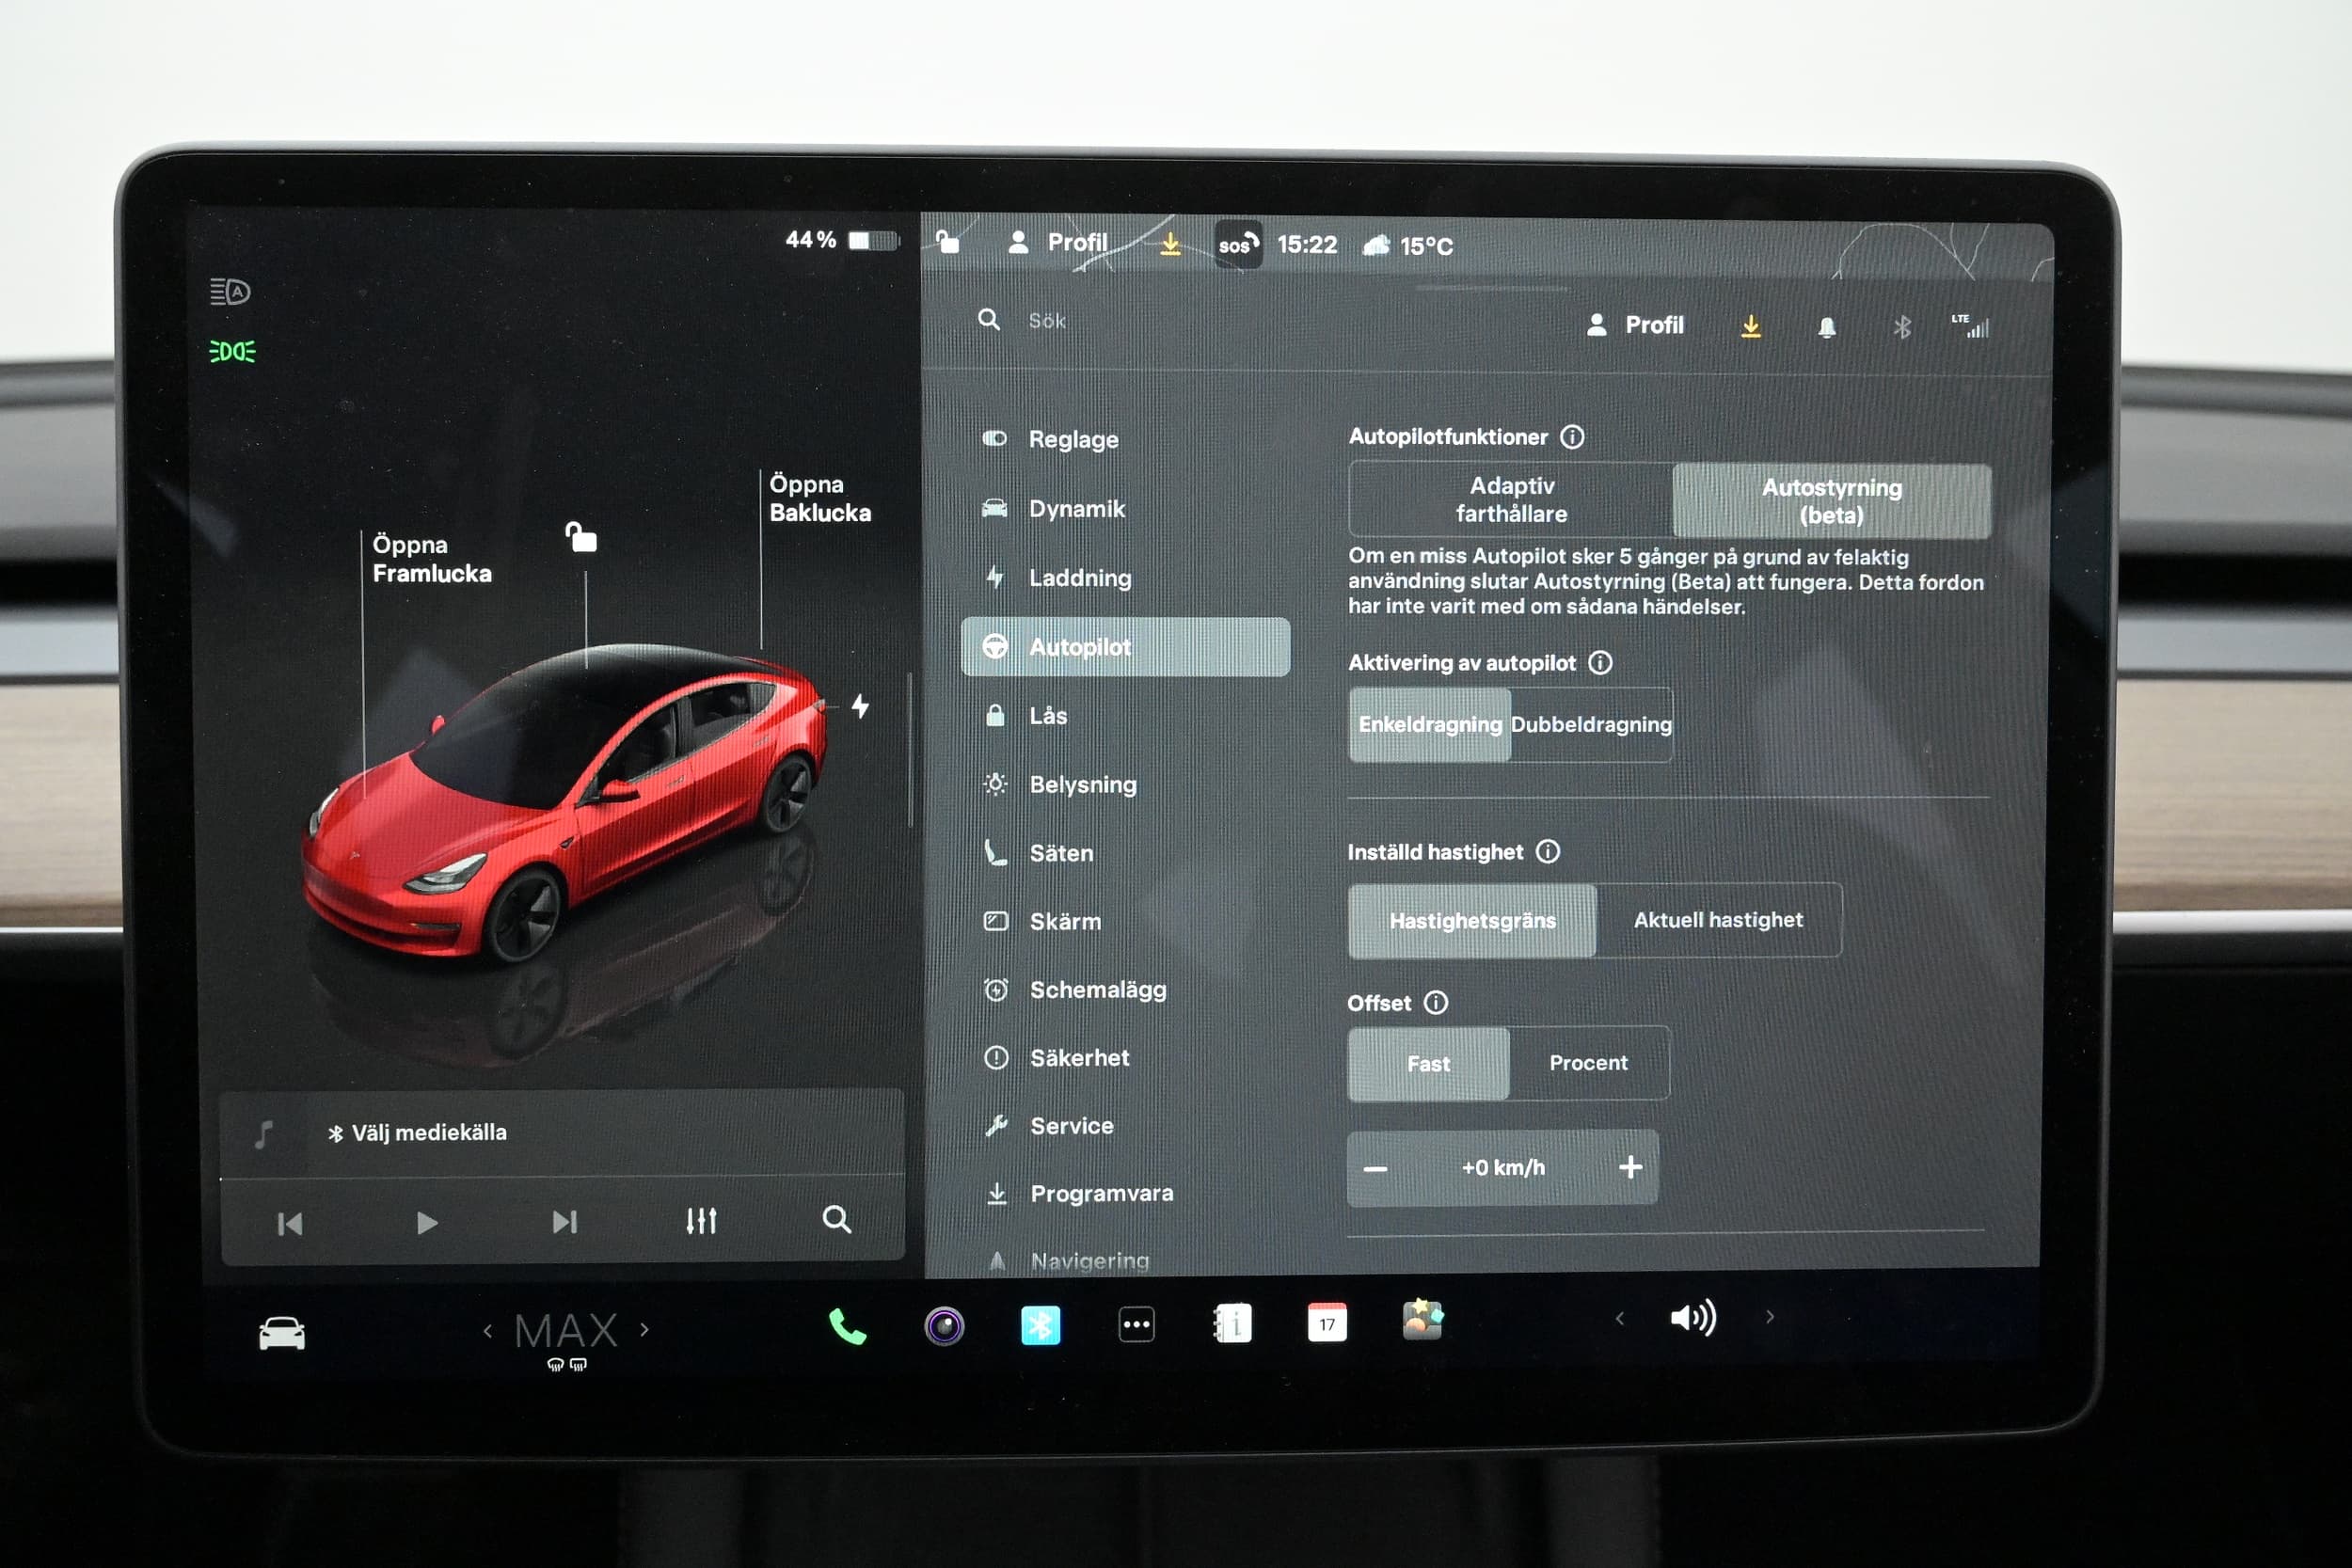The height and width of the screenshot is (1568, 2352).
Task: Increase temperature with right chevron by MAX
Action: click(x=645, y=1330)
